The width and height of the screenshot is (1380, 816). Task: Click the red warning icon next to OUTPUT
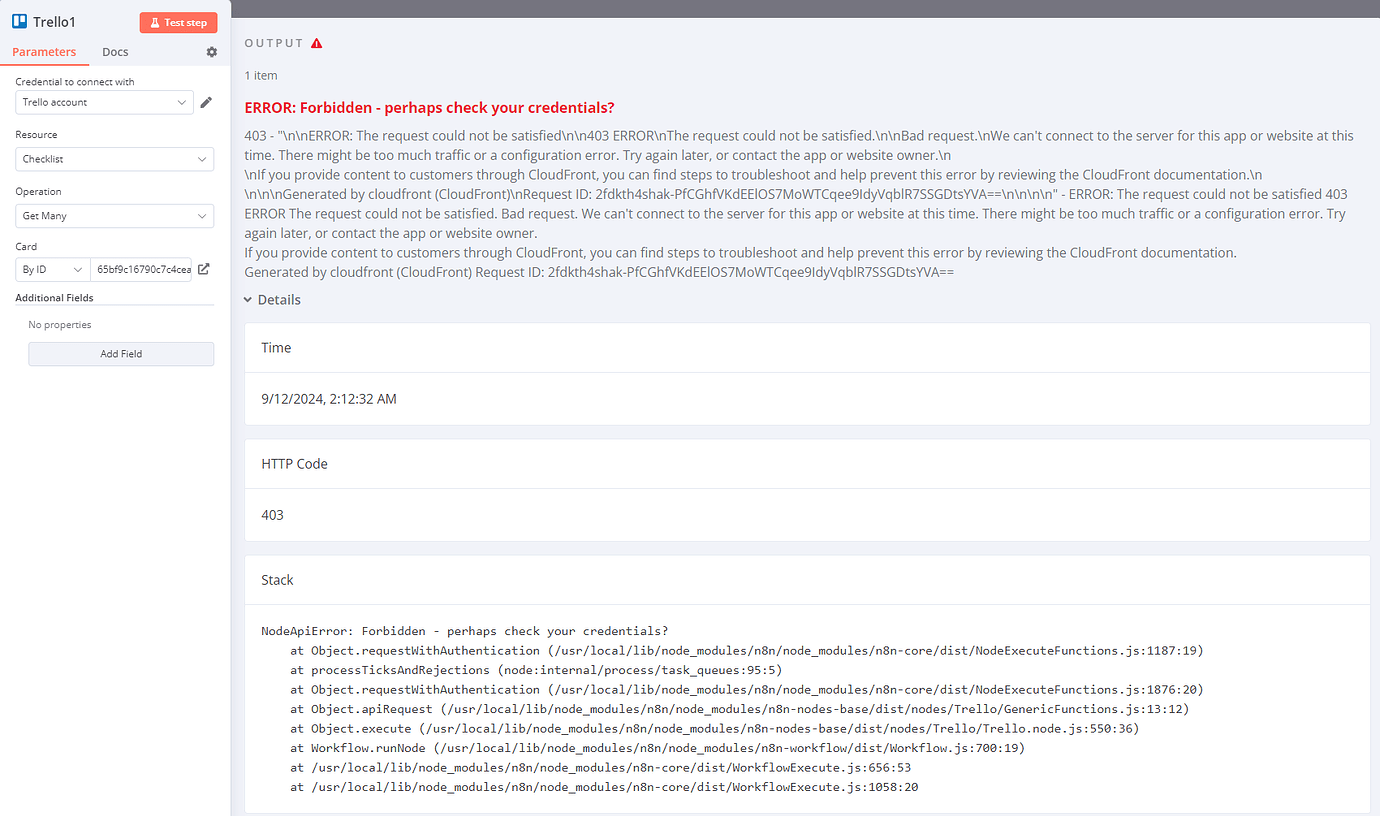click(317, 43)
